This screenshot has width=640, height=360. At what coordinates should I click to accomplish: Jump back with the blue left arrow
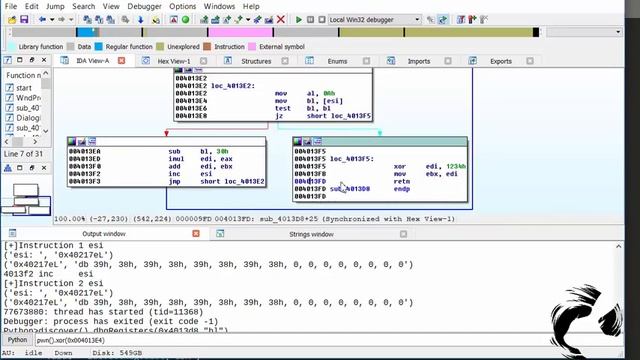[42, 19]
